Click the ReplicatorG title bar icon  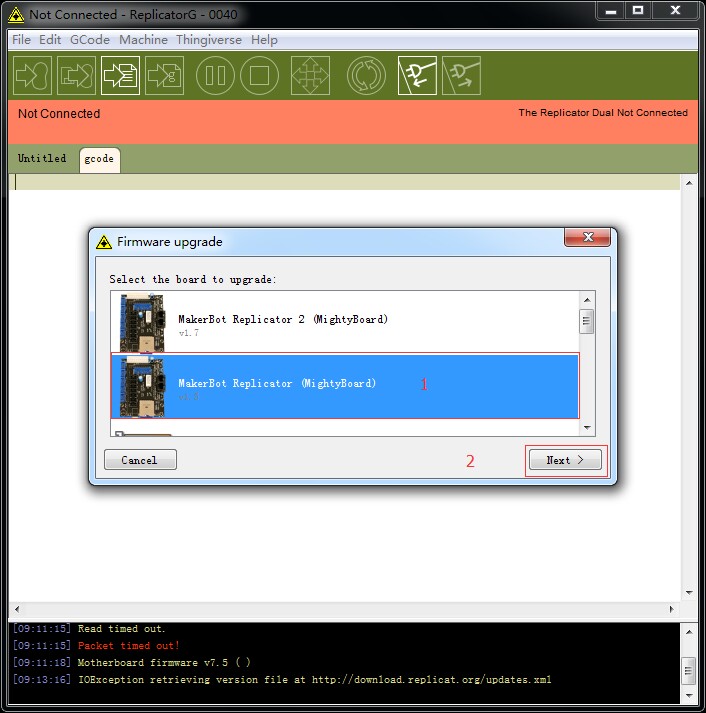(16, 15)
